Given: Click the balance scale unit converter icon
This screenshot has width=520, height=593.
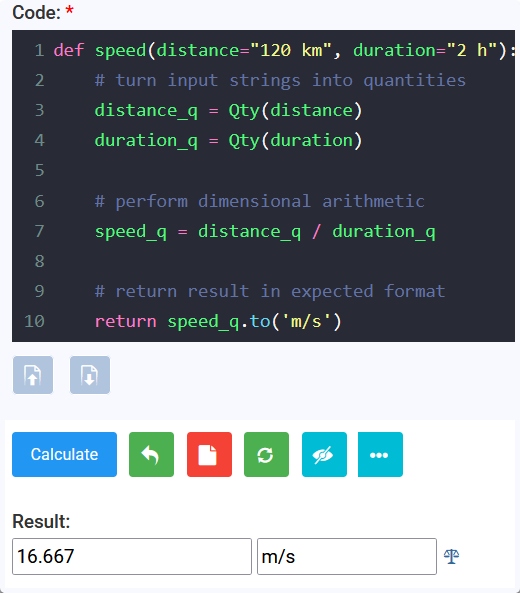Looking at the screenshot, I should 451,556.
